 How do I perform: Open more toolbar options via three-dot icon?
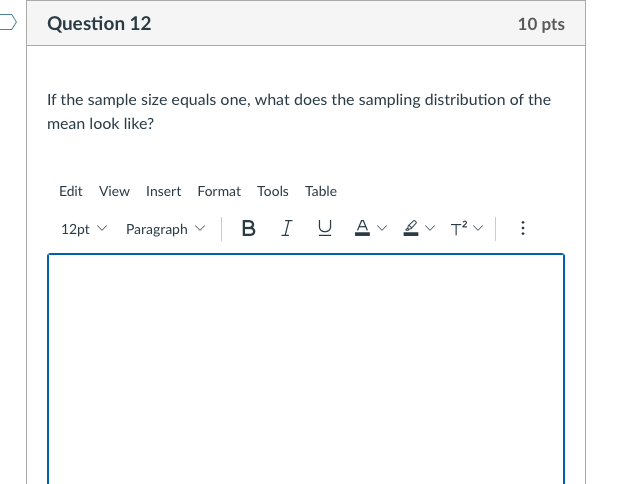coord(523,228)
